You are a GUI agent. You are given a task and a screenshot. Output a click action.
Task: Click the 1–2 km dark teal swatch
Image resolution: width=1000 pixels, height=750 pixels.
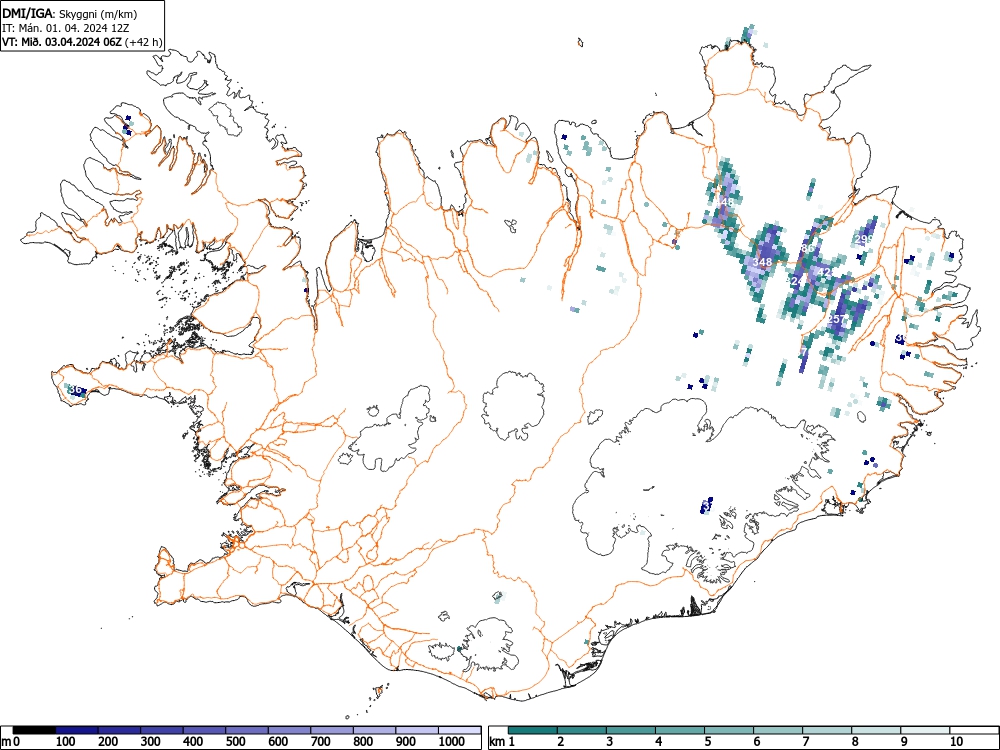point(533,730)
